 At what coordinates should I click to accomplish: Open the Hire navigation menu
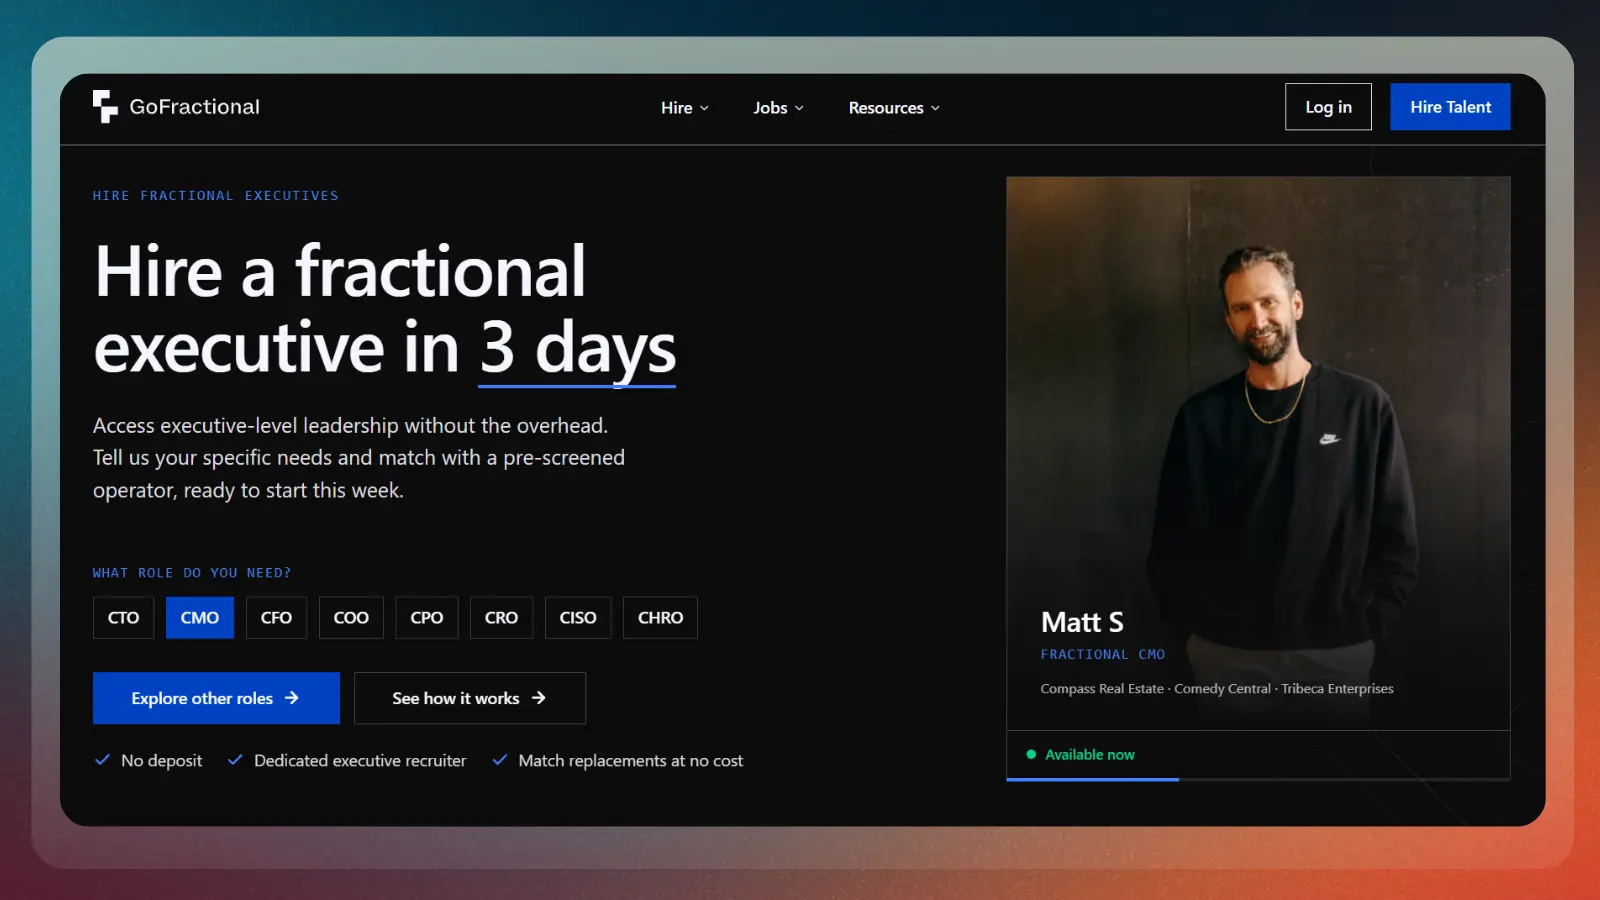[684, 108]
